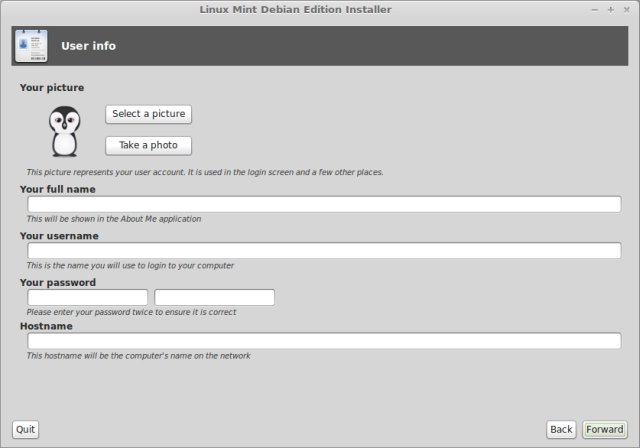The height and width of the screenshot is (448, 640).
Task: Click the Take a photo button
Action: click(149, 145)
